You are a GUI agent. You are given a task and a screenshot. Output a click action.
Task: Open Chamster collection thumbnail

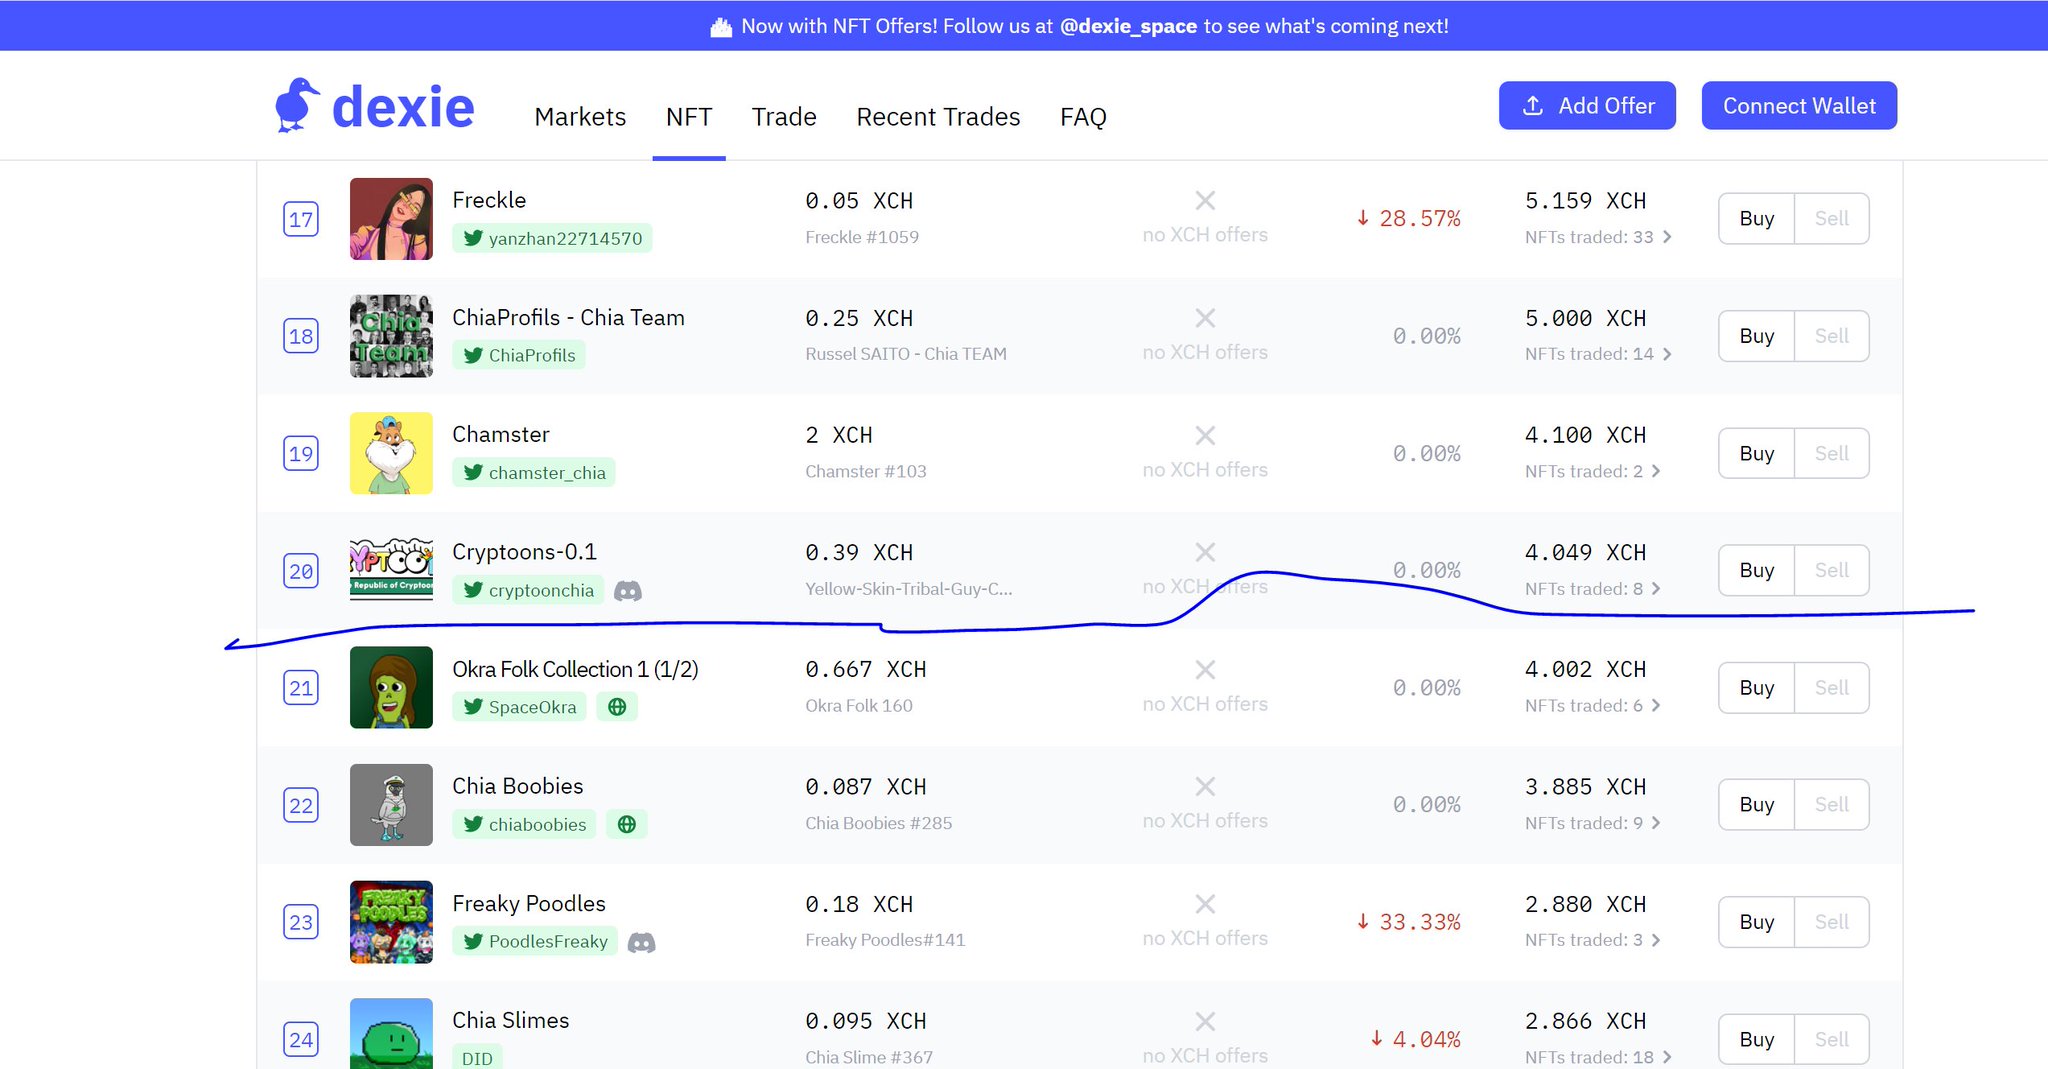pyautogui.click(x=391, y=453)
